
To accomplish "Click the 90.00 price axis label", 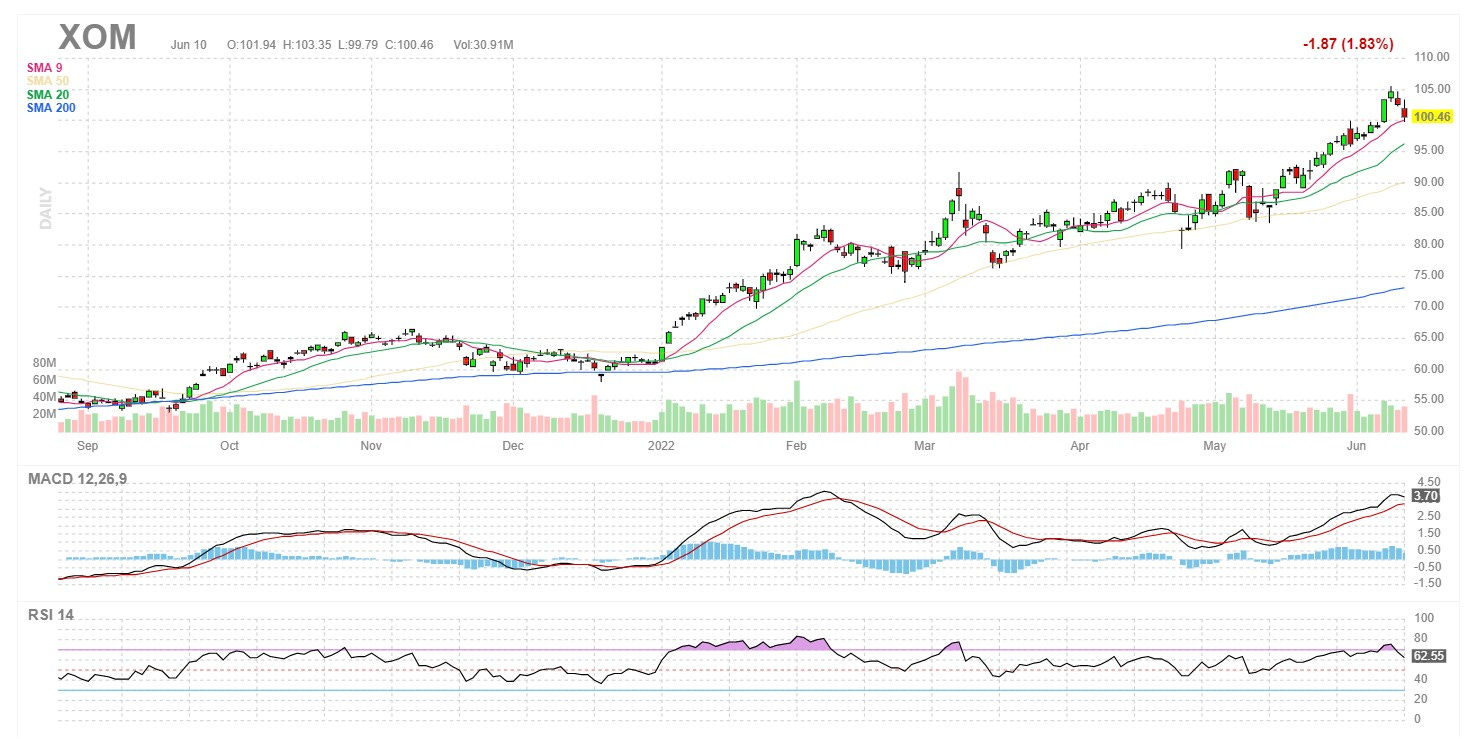I will (x=1431, y=181).
